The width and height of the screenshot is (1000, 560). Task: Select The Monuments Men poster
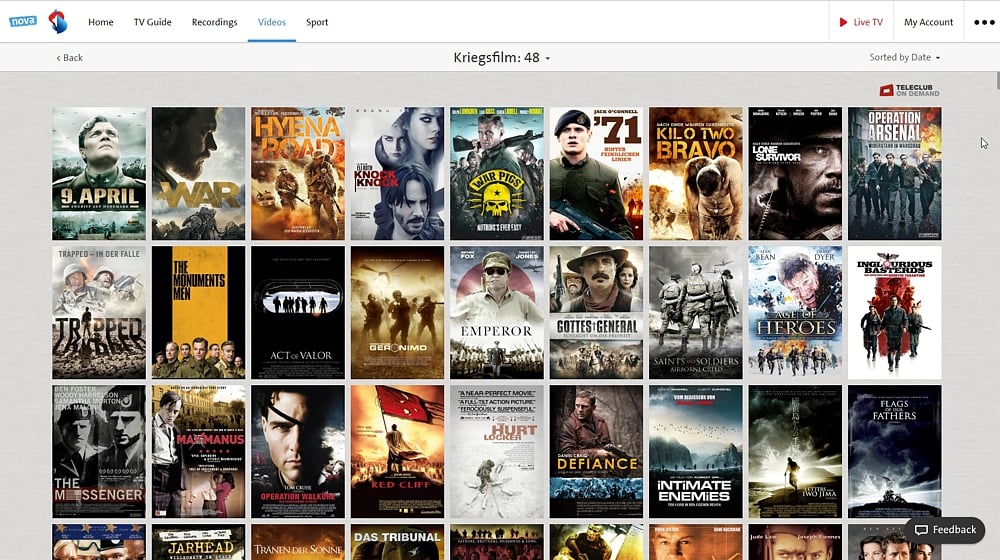point(198,313)
